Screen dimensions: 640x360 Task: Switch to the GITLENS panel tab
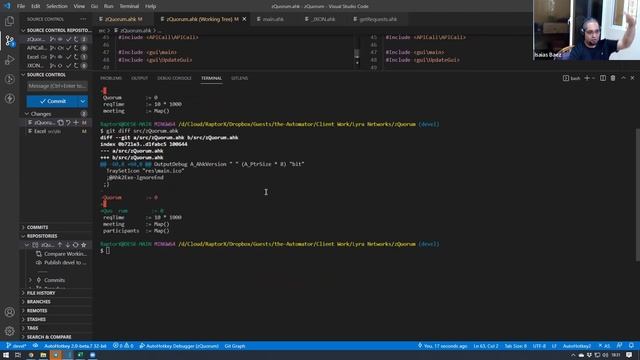click(240, 78)
